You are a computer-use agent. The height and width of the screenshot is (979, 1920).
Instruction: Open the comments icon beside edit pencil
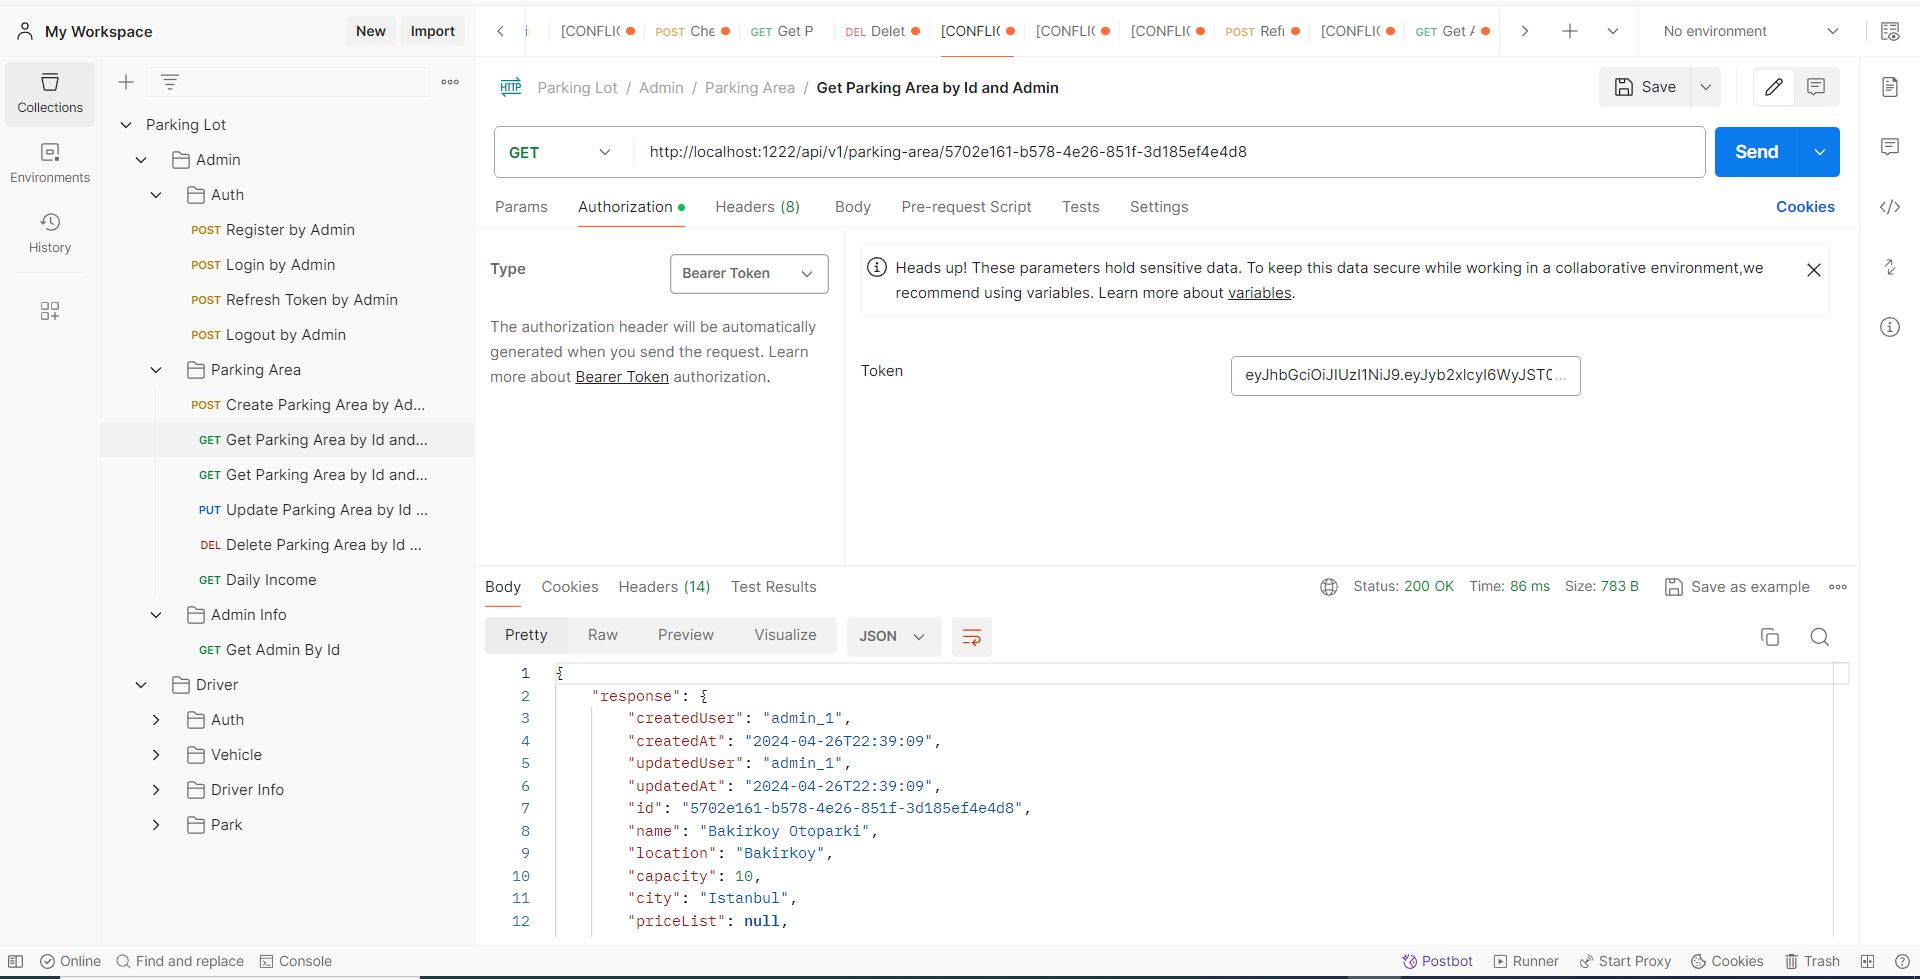coord(1816,87)
